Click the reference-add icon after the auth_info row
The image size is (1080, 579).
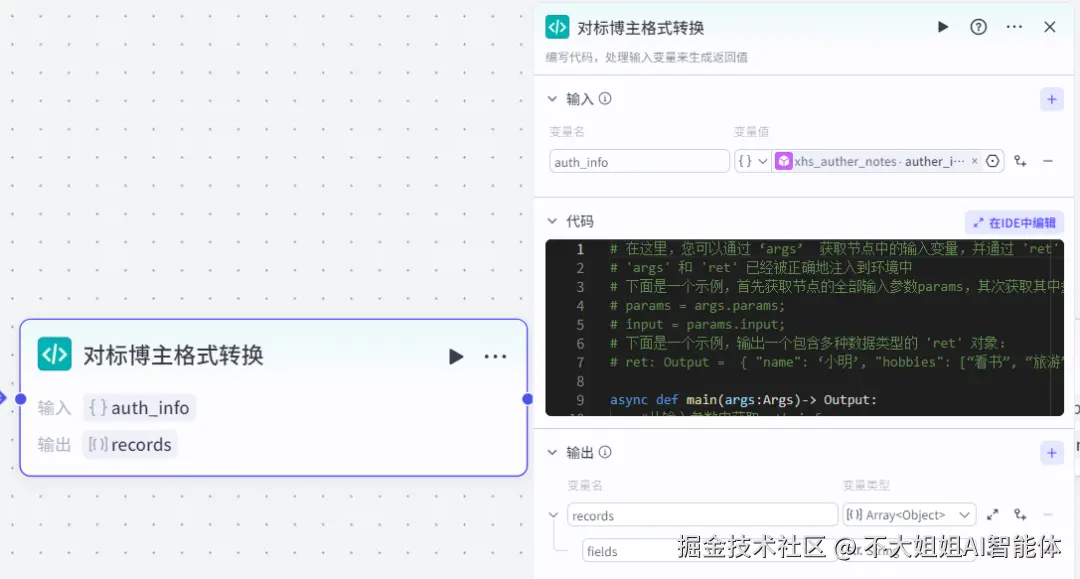coord(1019,160)
